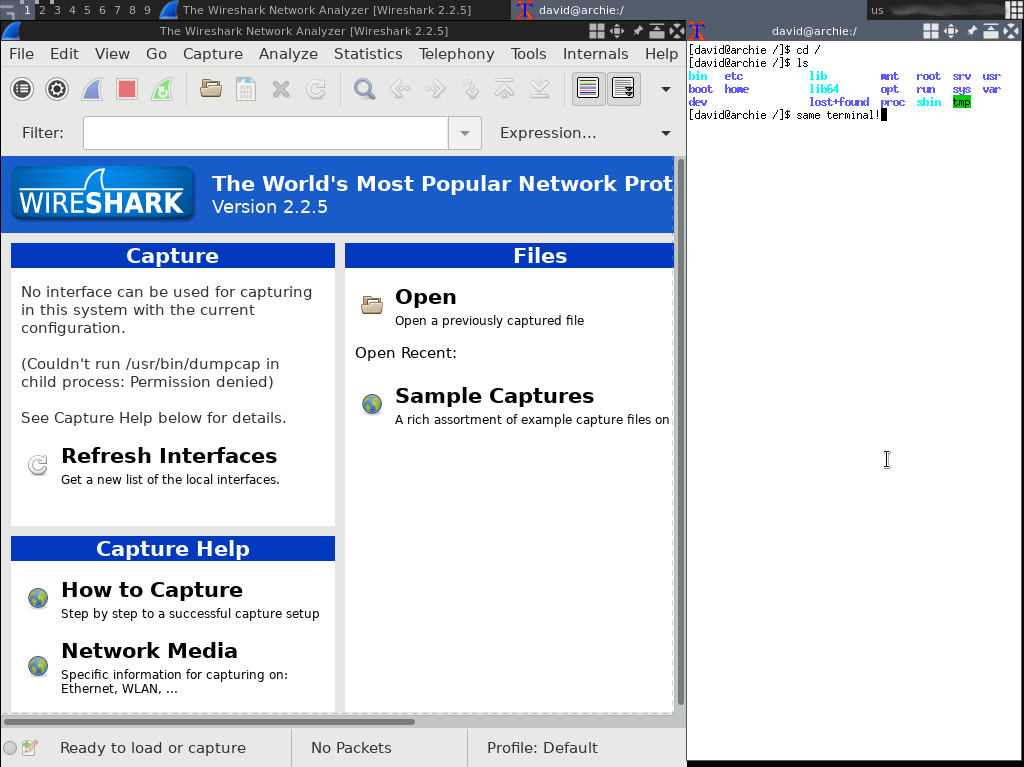Open the filter history dropdown arrow
Image resolution: width=1024 pixels, height=767 pixels.
465,133
